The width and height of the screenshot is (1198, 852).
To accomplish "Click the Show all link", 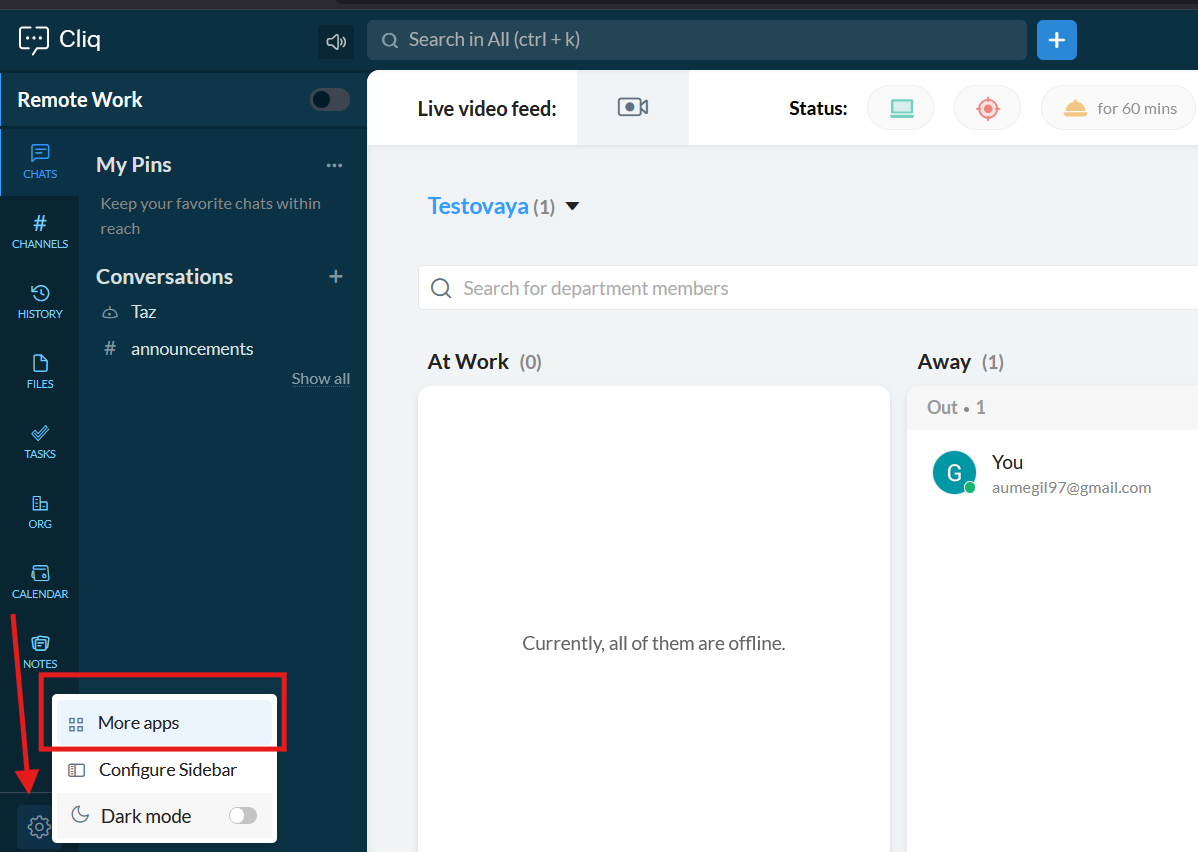I will click(x=320, y=379).
